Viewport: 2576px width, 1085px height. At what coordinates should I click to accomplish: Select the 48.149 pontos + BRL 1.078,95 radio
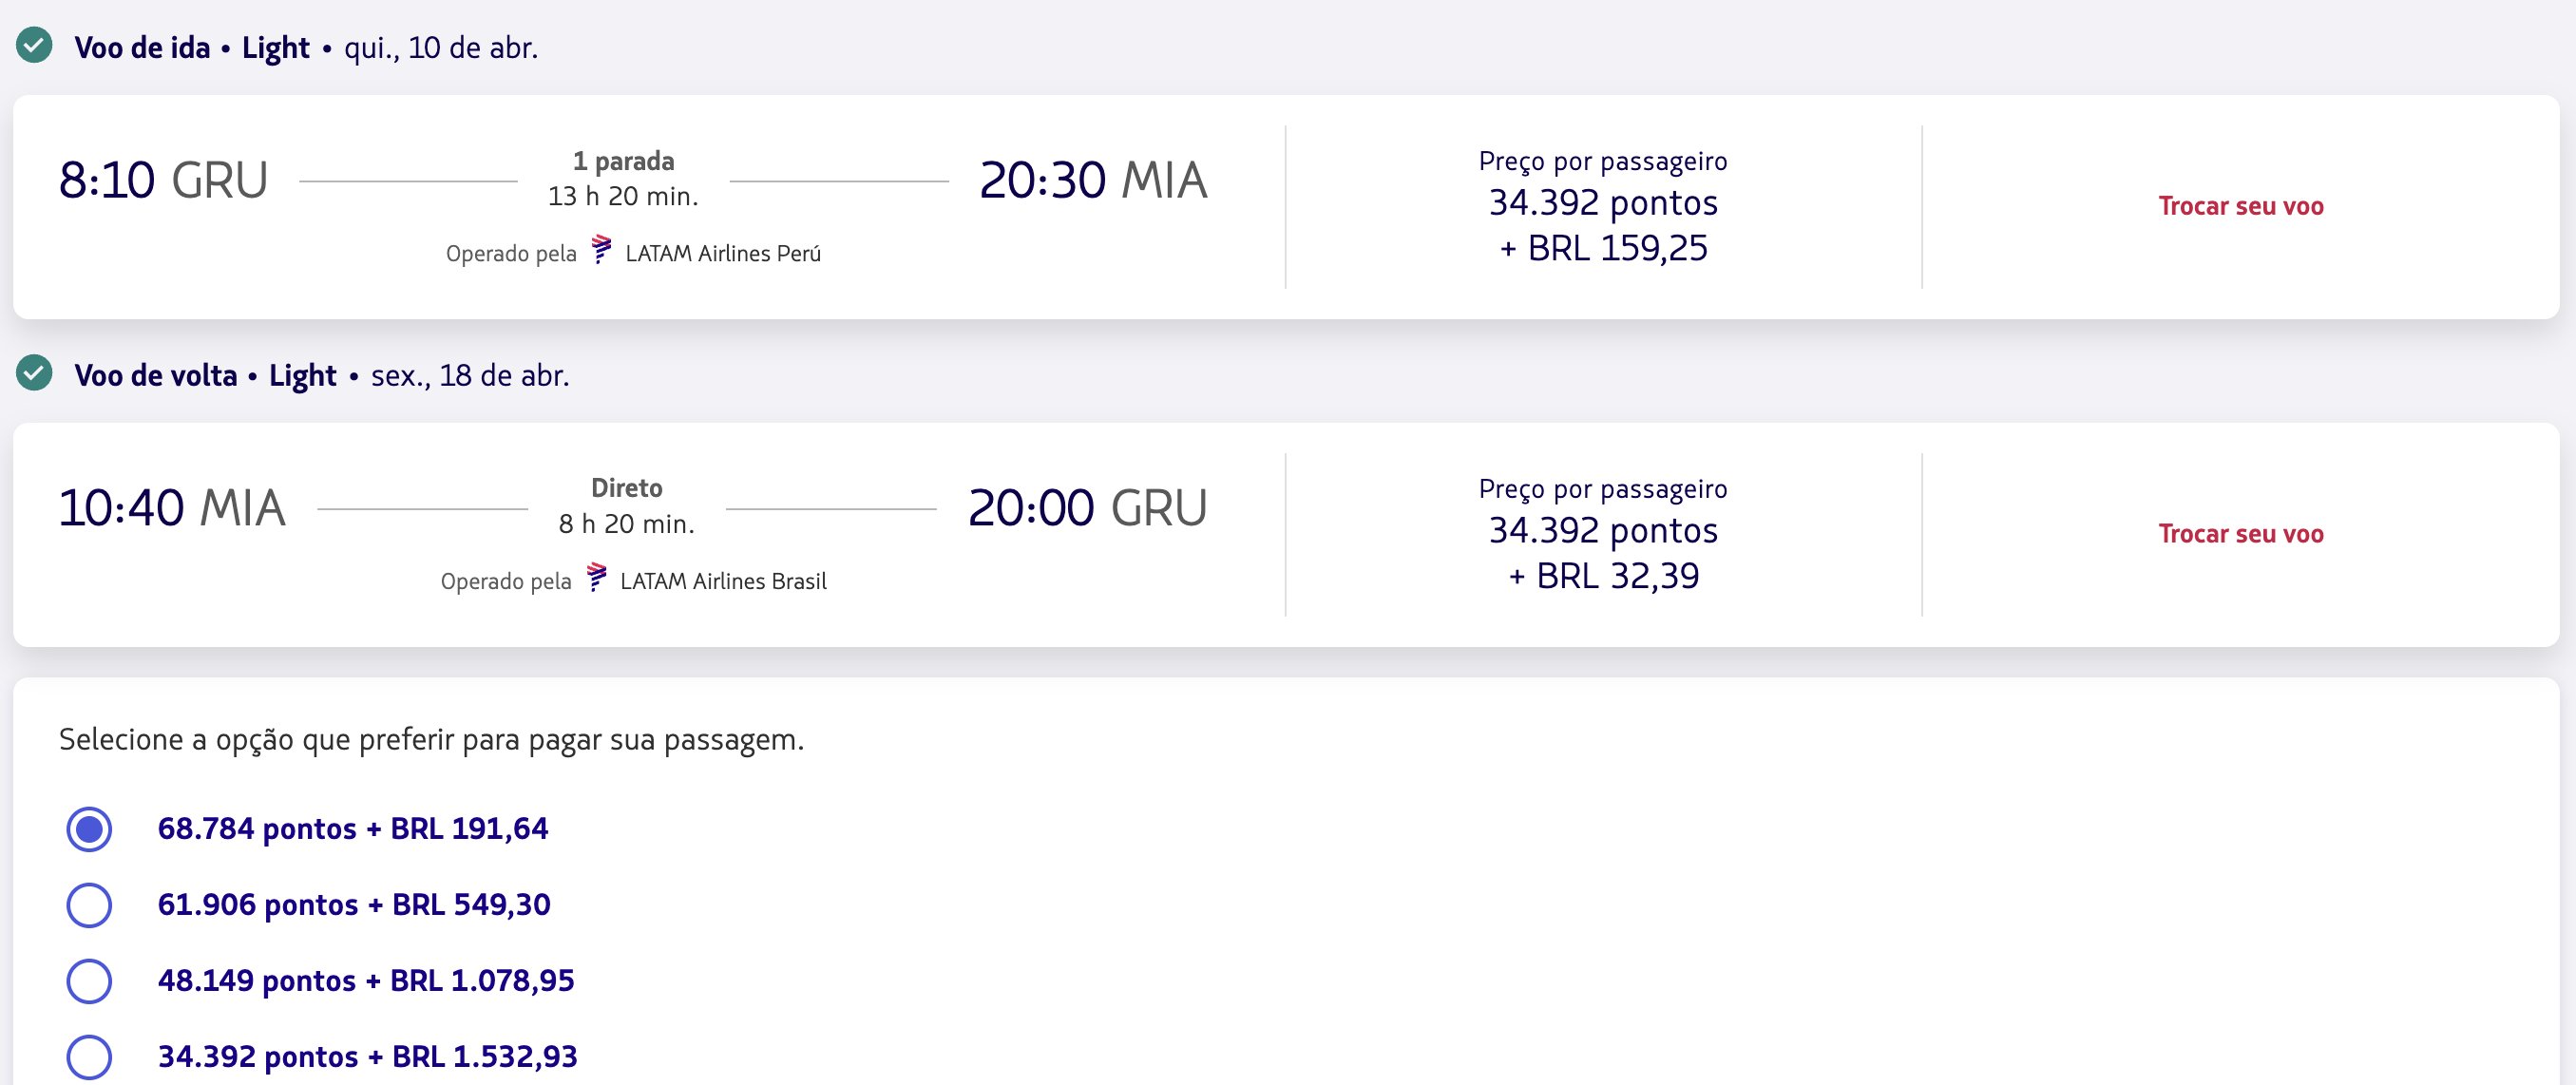(89, 981)
